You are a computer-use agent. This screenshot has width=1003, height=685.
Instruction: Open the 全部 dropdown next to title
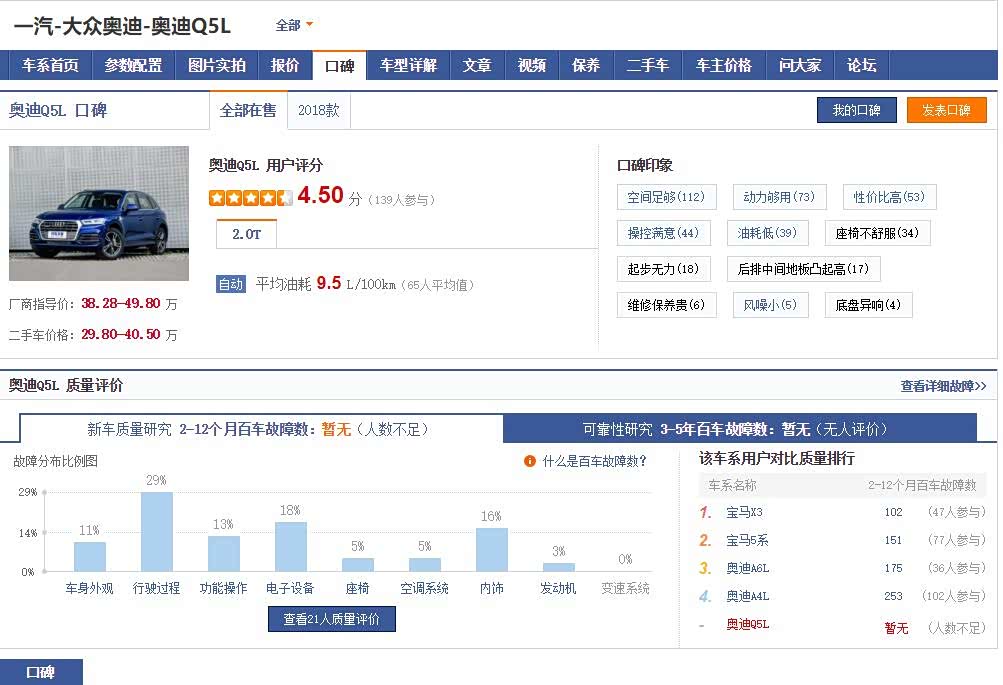(294, 25)
